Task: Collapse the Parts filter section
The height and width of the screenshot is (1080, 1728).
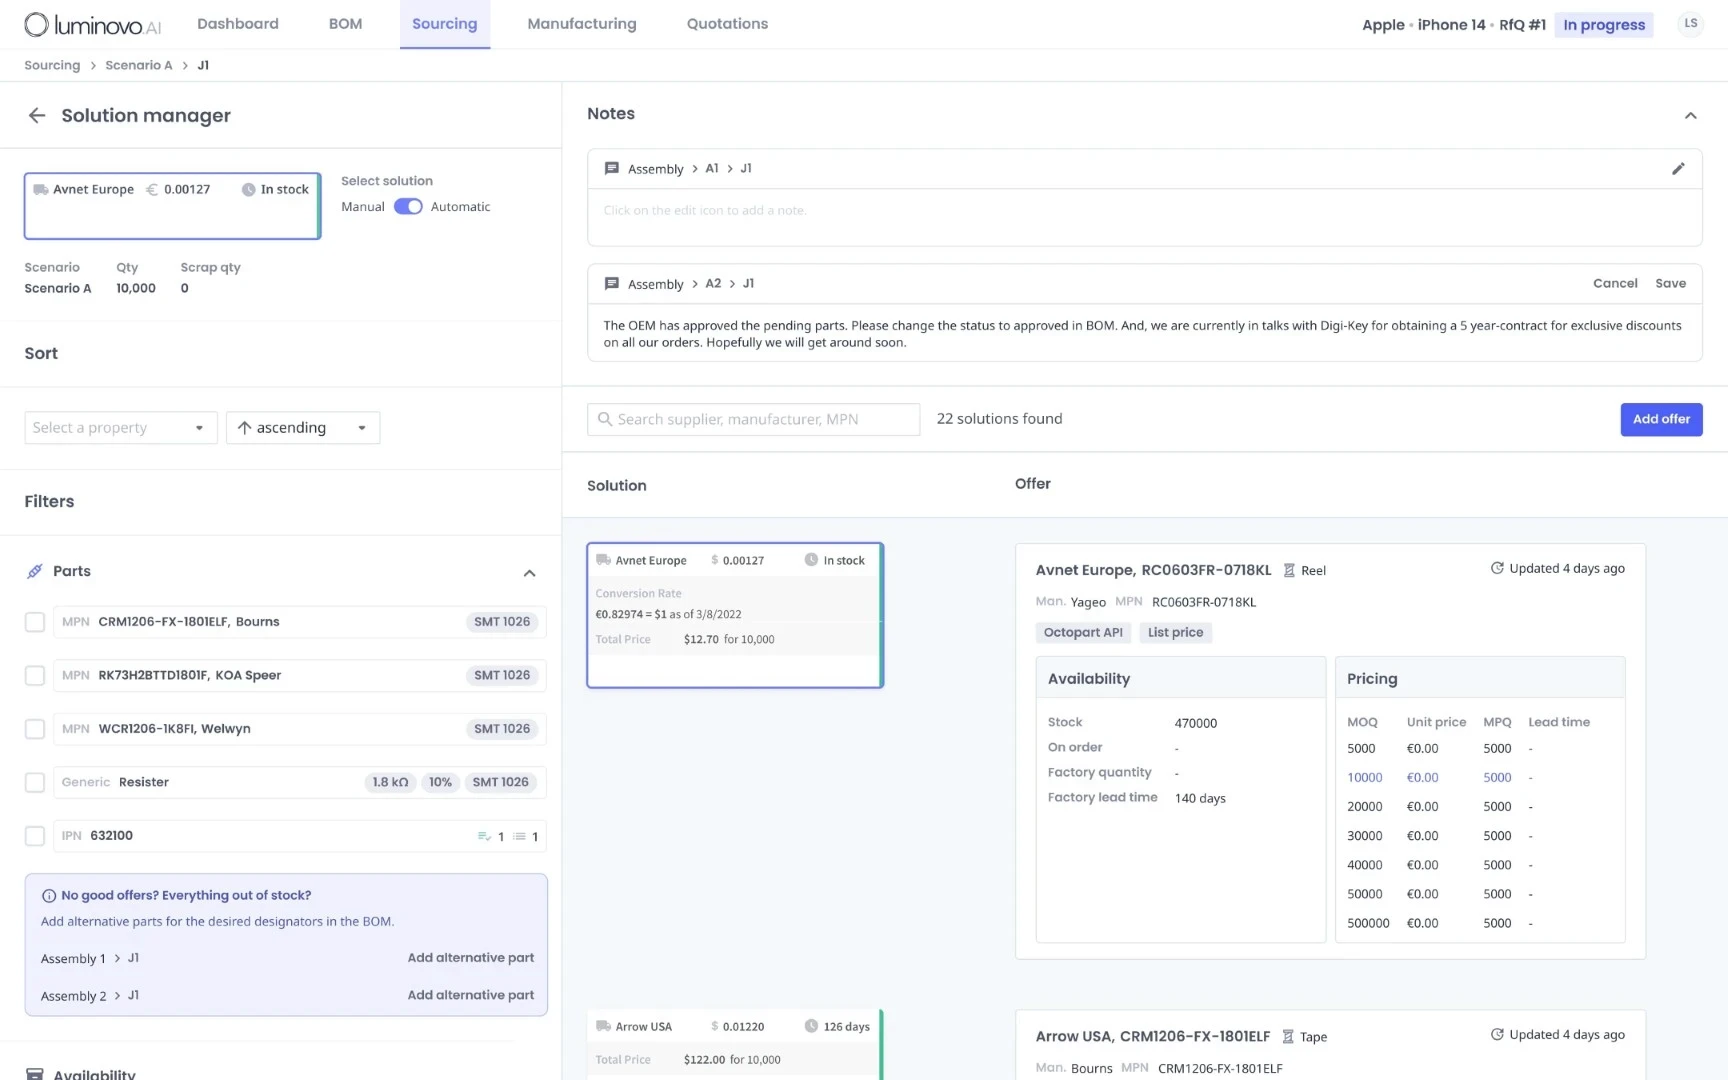Action: pyautogui.click(x=529, y=573)
